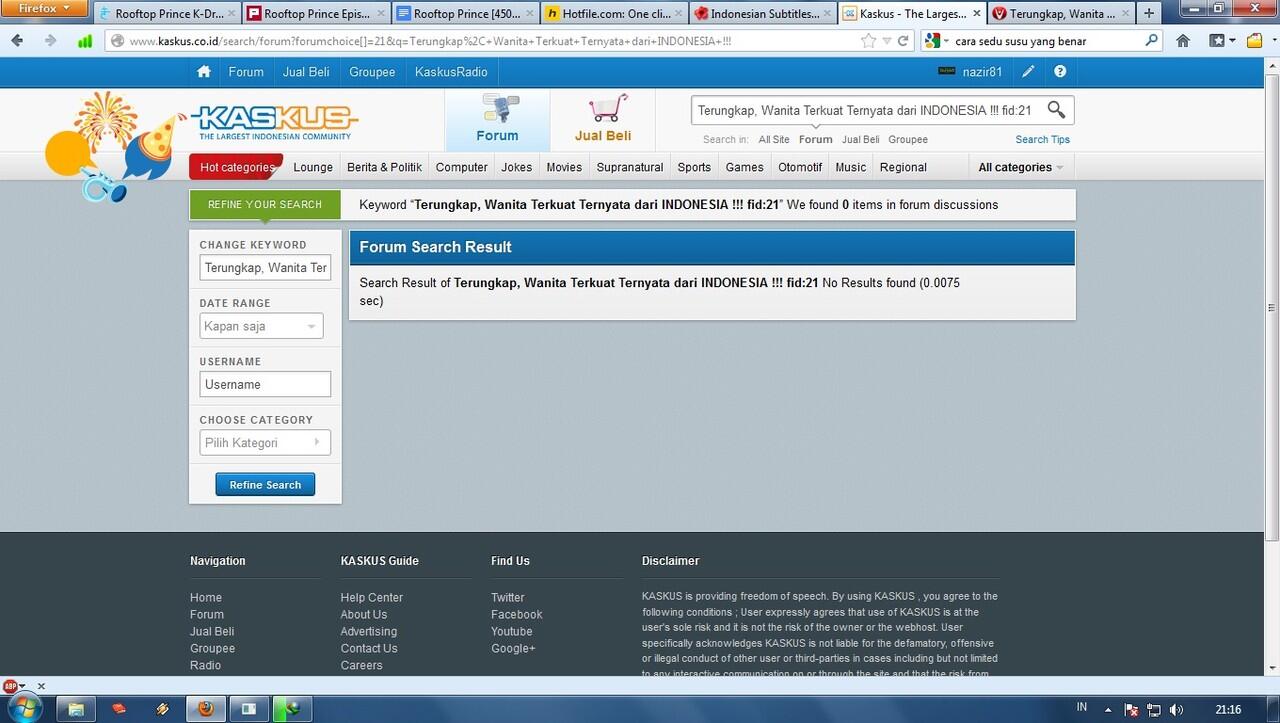Select the large Jual Beli section tab

click(x=603, y=120)
